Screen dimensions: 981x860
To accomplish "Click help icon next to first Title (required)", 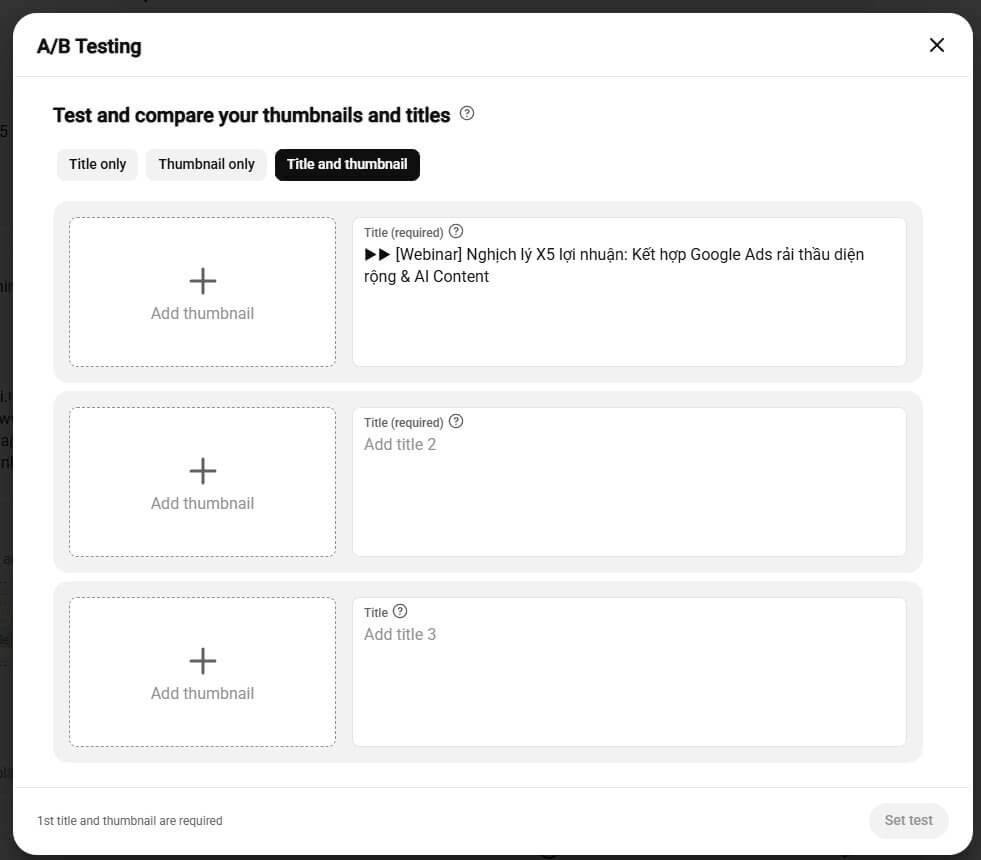I will (x=456, y=231).
